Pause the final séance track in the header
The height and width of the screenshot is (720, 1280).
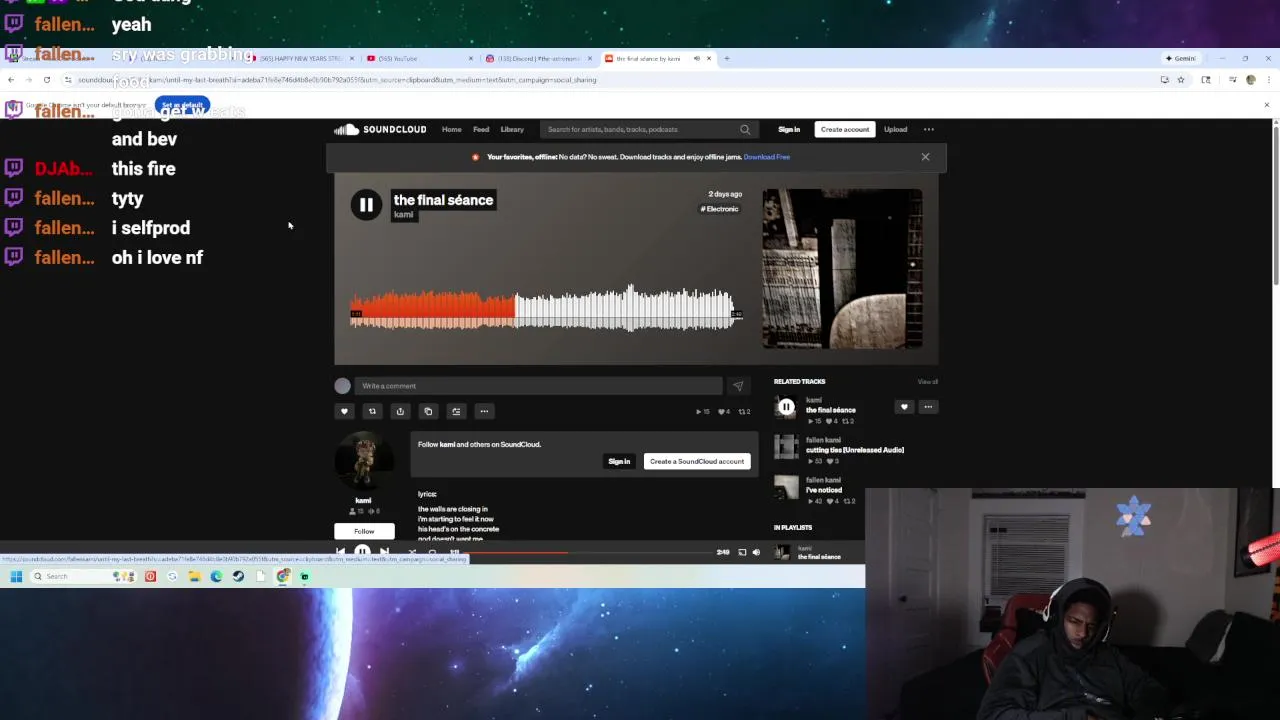pos(366,205)
